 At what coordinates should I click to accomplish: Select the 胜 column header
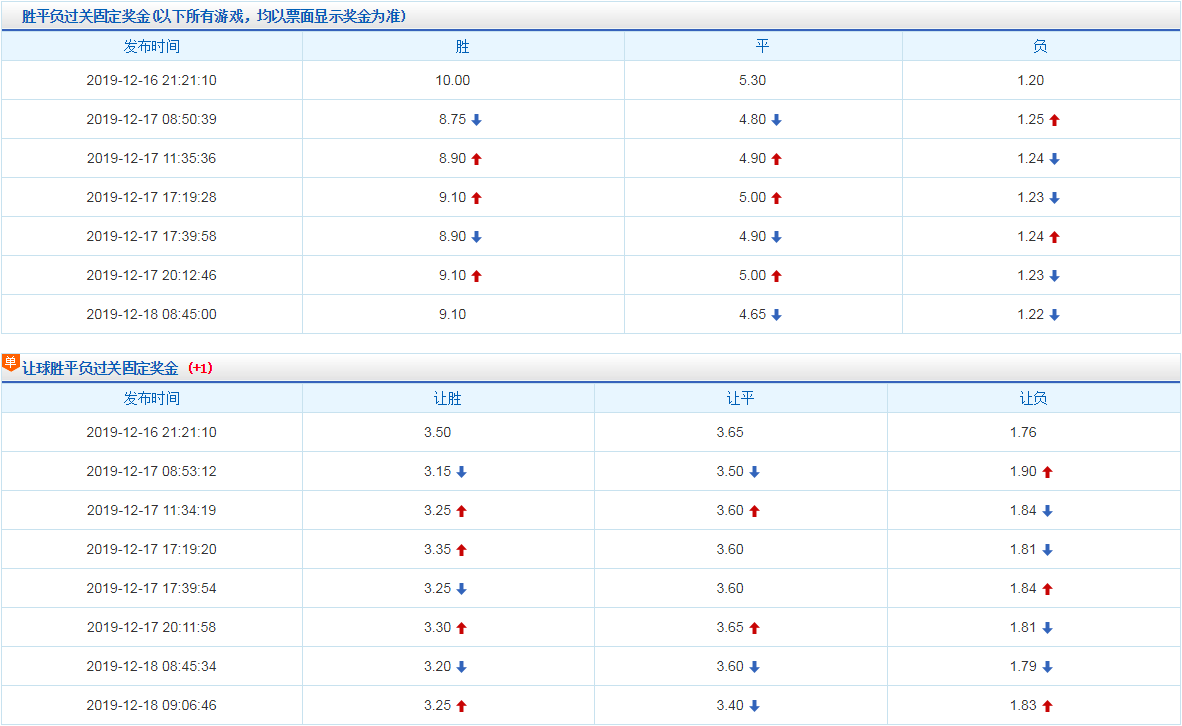(463, 44)
